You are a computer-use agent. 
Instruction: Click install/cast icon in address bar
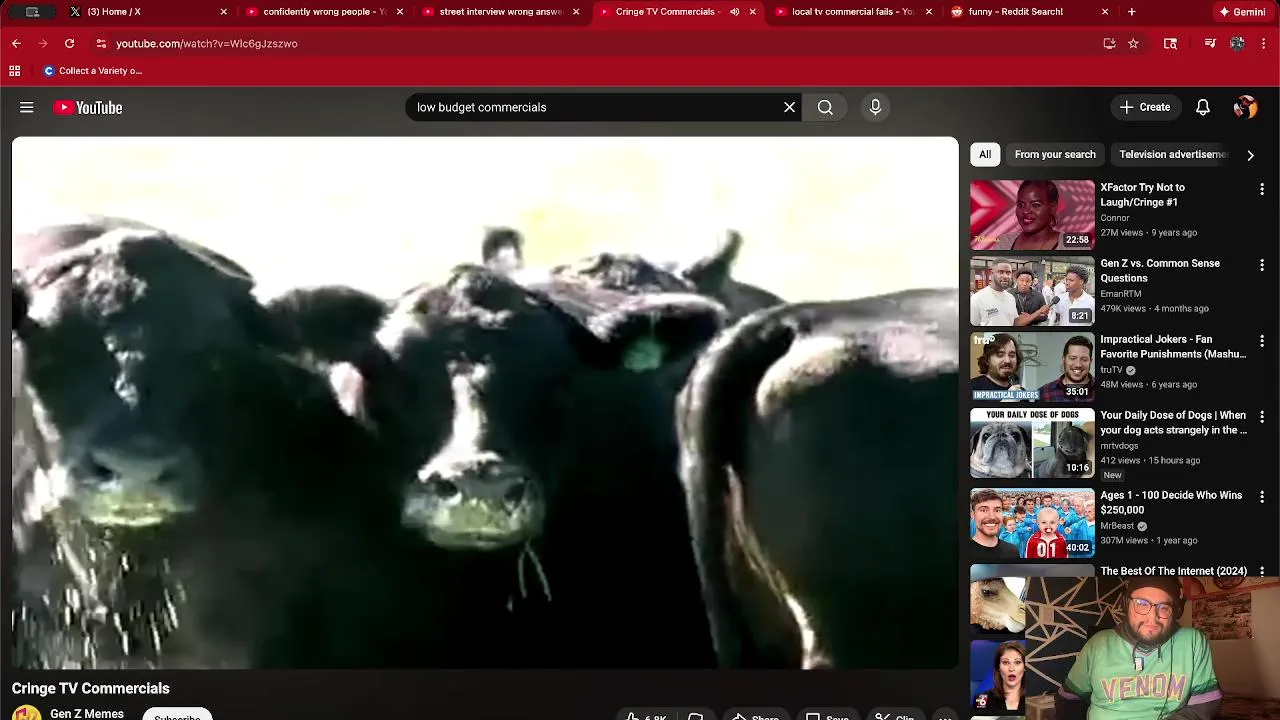coord(1109,43)
